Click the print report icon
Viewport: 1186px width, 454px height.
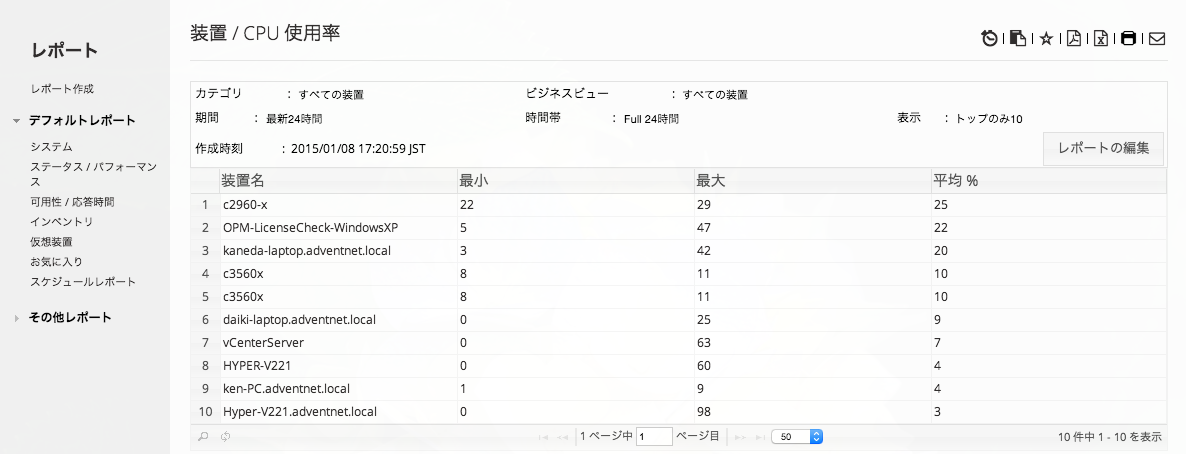tap(1129, 39)
